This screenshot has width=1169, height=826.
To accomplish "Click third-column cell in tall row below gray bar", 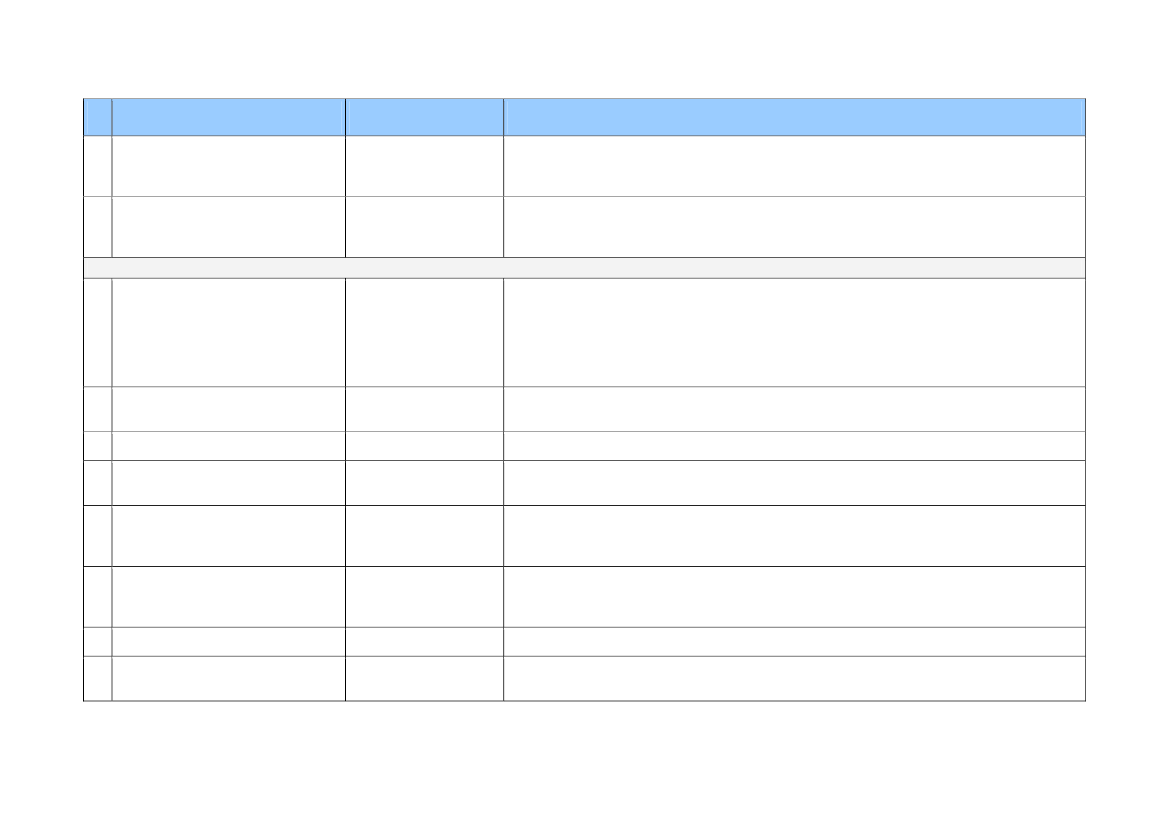I will coord(424,332).
